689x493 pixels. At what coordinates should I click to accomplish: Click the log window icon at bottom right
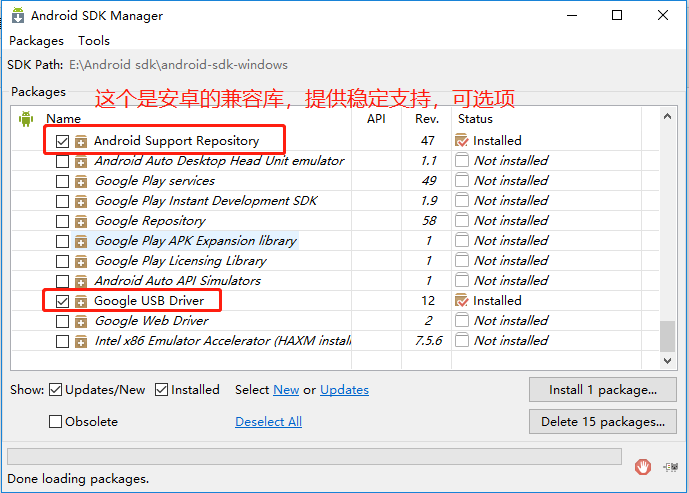tap(670, 467)
